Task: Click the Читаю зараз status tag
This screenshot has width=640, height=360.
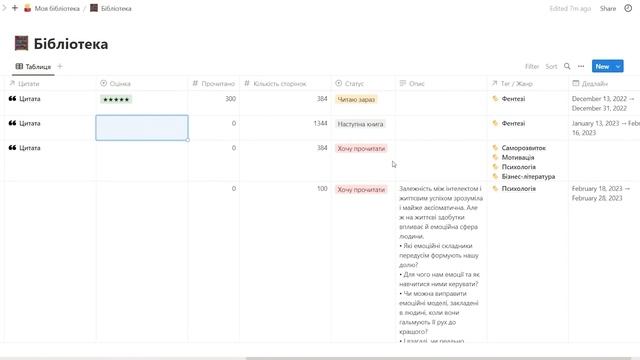Action: click(356, 99)
